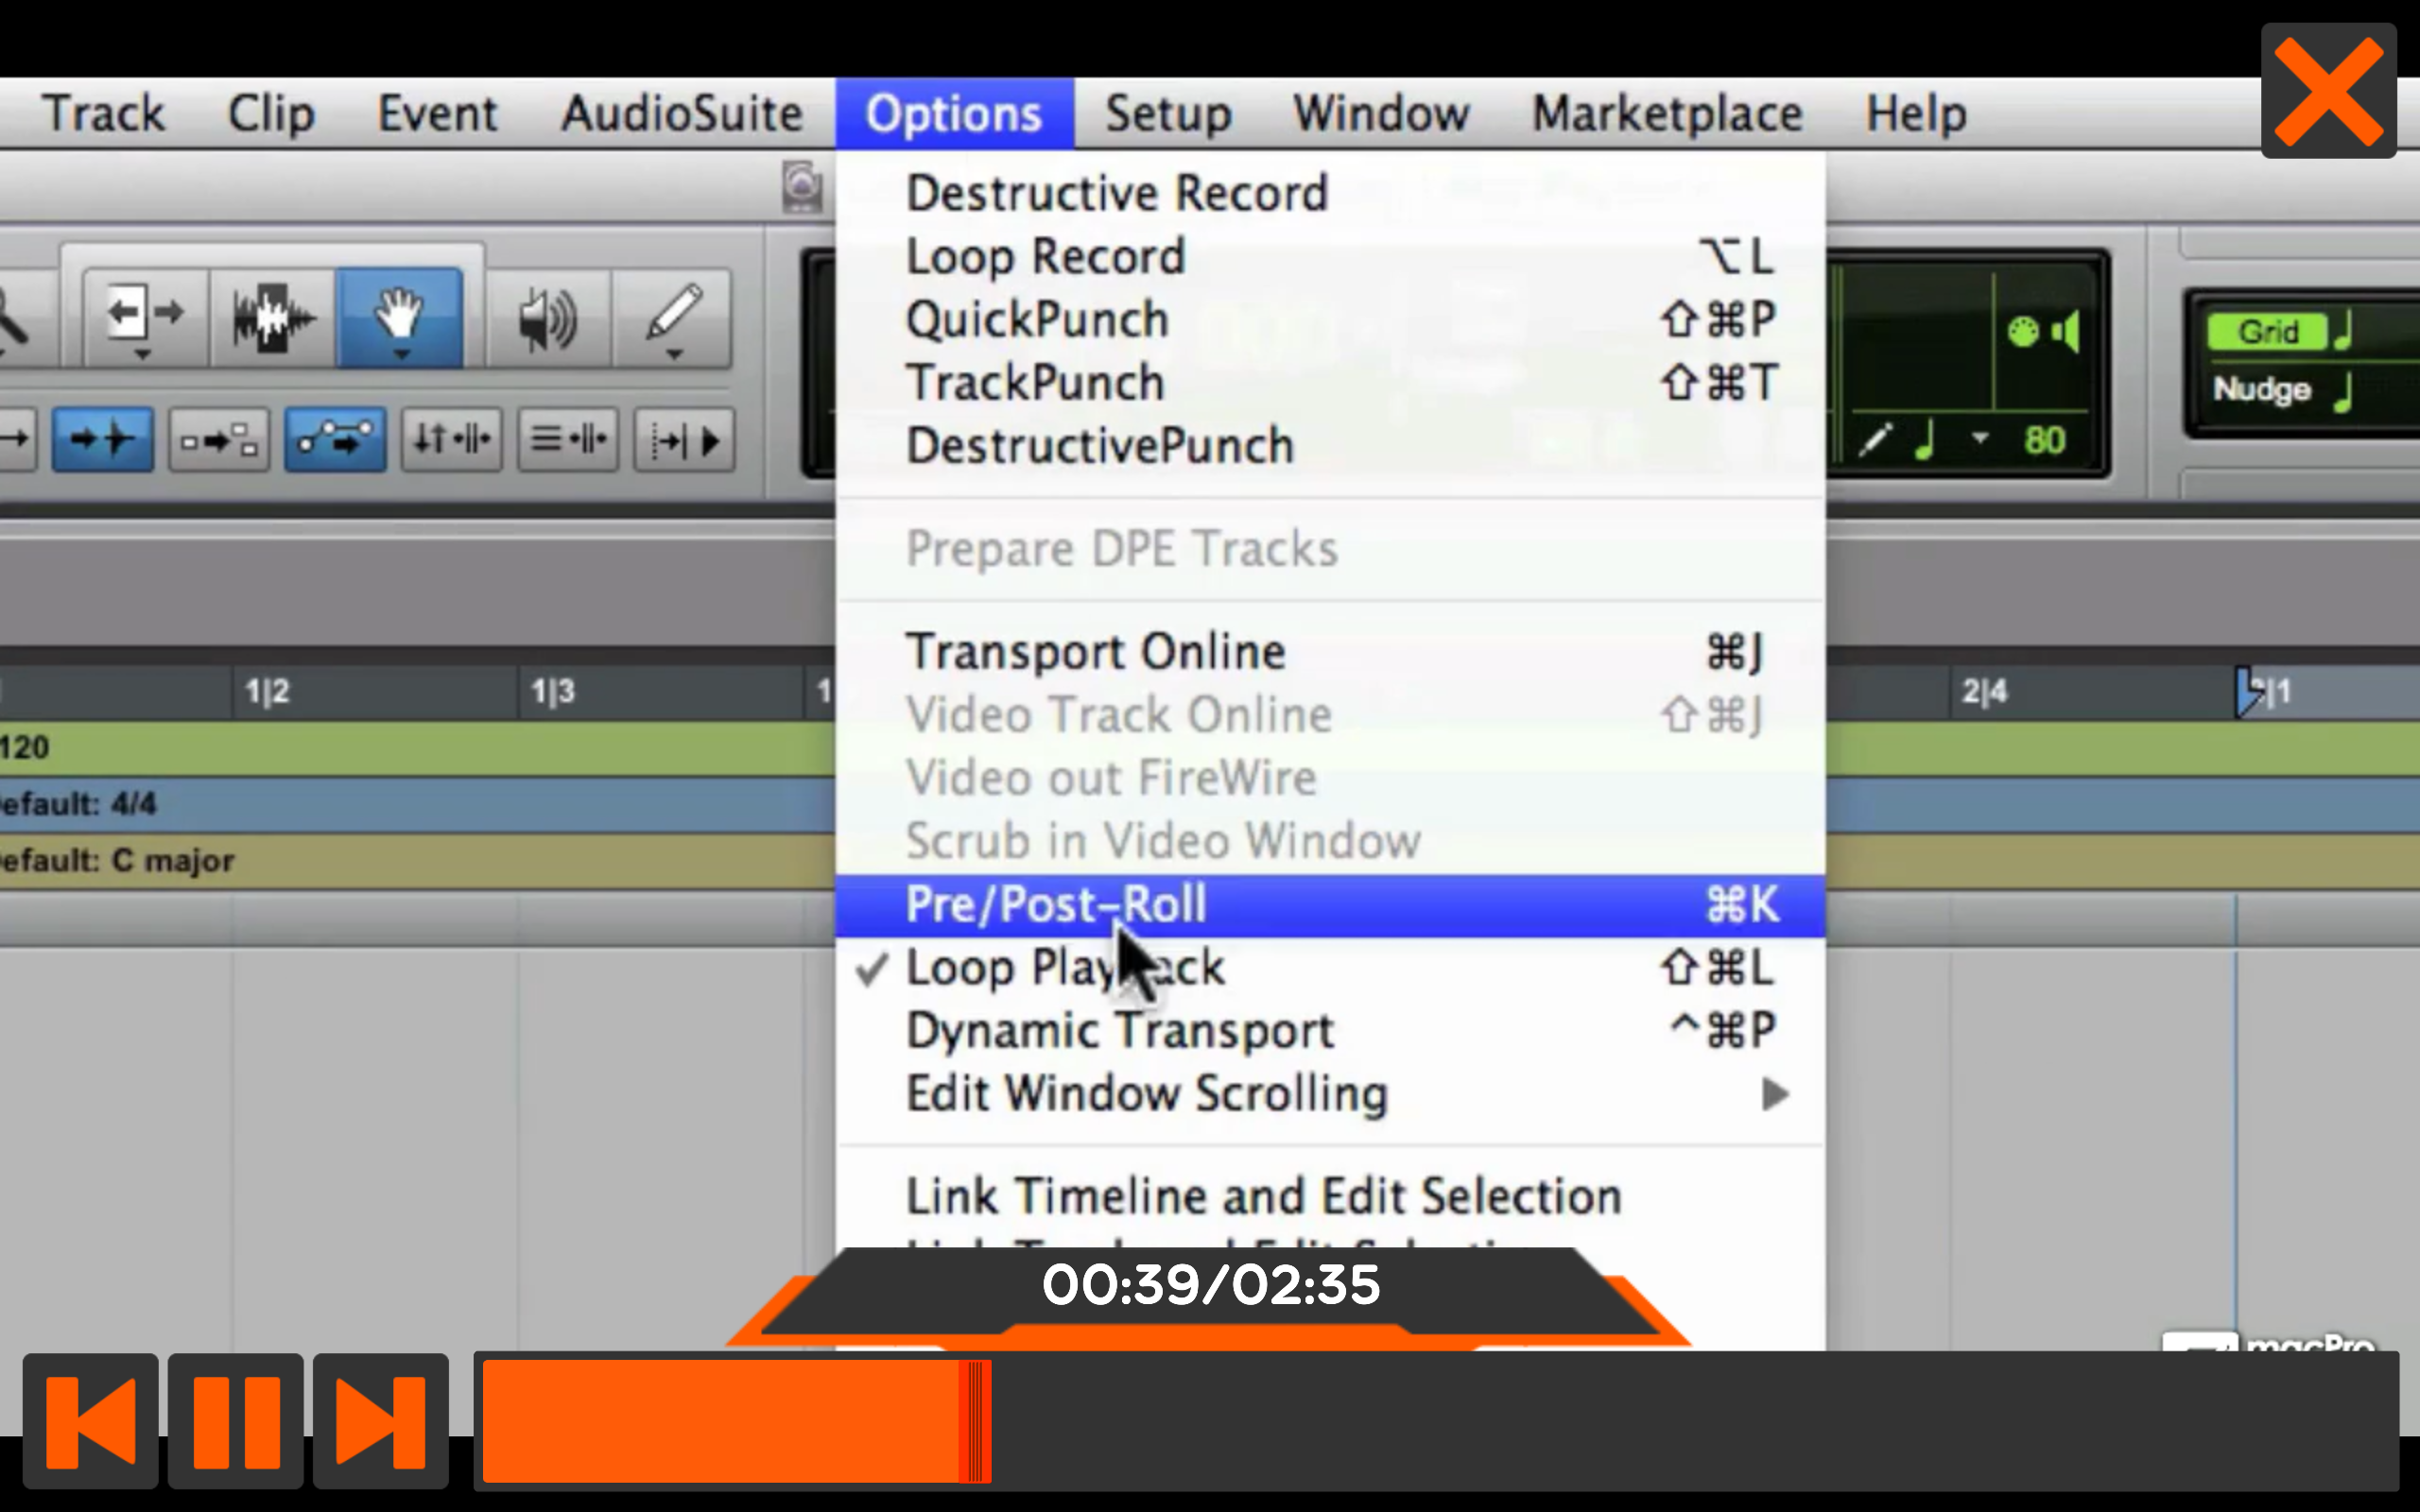Select Pre/Post-Roll from the Options menu

click(1055, 903)
